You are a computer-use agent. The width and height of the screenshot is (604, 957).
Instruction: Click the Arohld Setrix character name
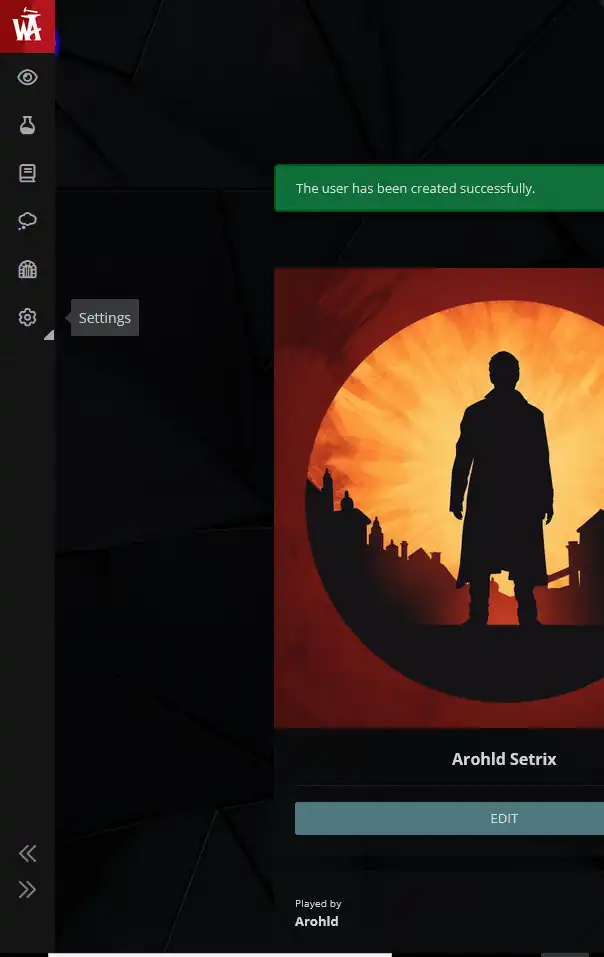click(x=503, y=759)
